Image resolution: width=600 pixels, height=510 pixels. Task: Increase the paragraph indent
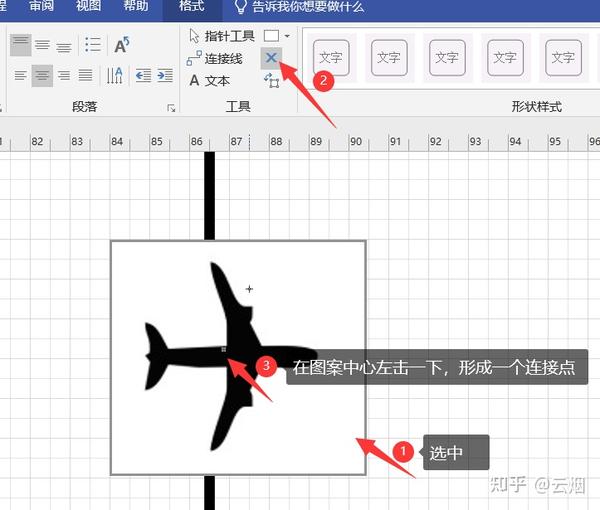point(165,75)
